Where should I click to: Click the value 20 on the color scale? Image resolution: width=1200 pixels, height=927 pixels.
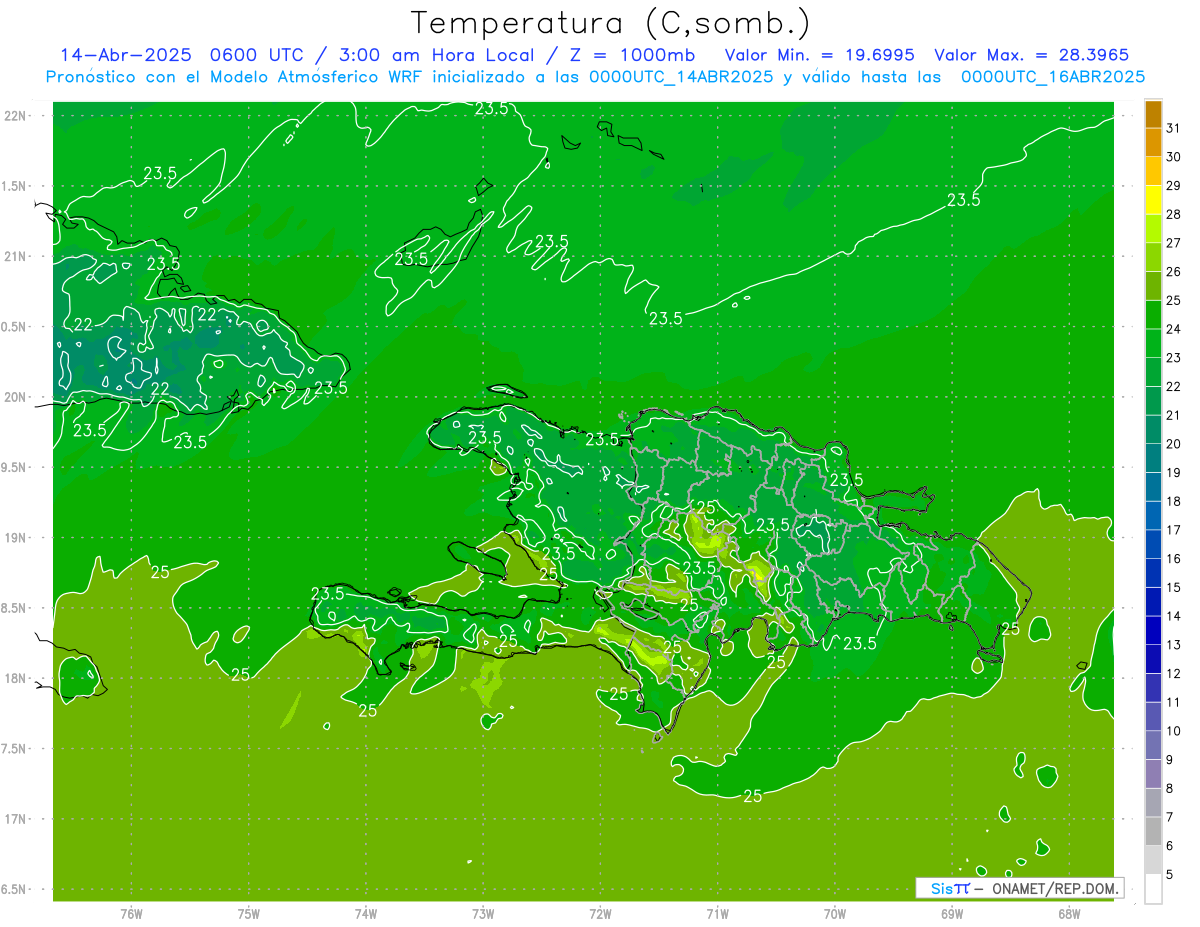(1174, 444)
